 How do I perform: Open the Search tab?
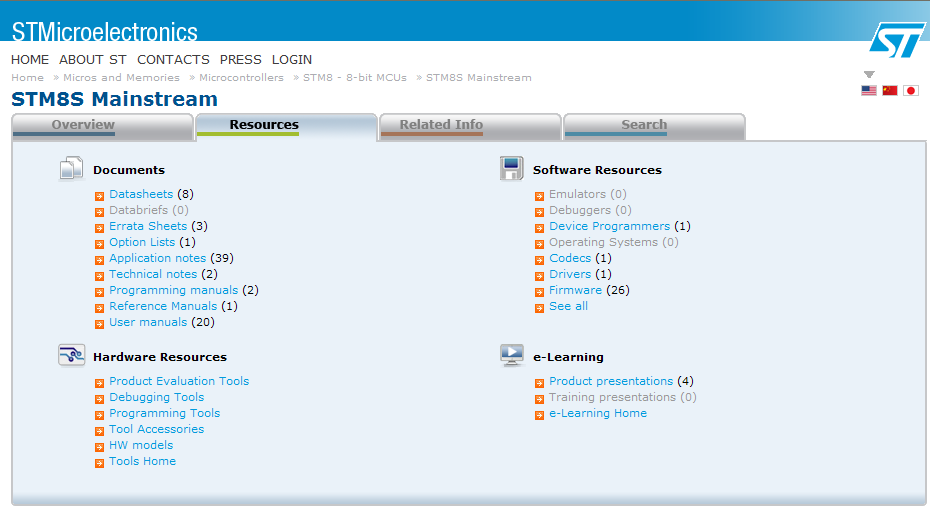click(x=654, y=126)
